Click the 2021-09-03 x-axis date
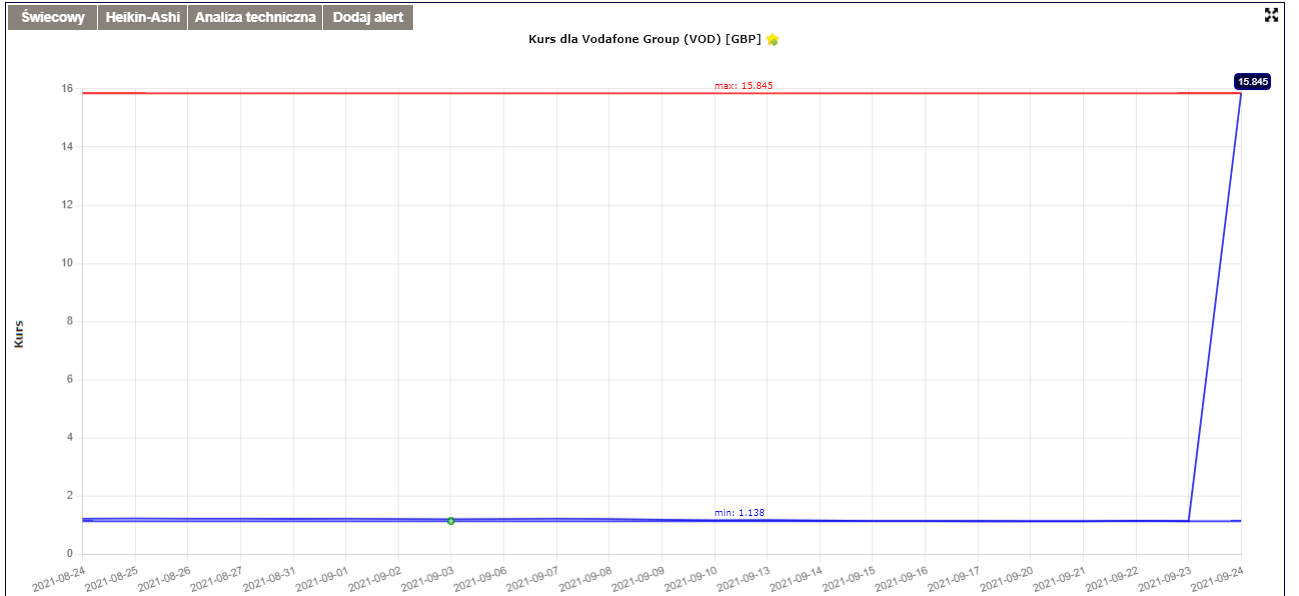1299x596 pixels. coord(426,576)
